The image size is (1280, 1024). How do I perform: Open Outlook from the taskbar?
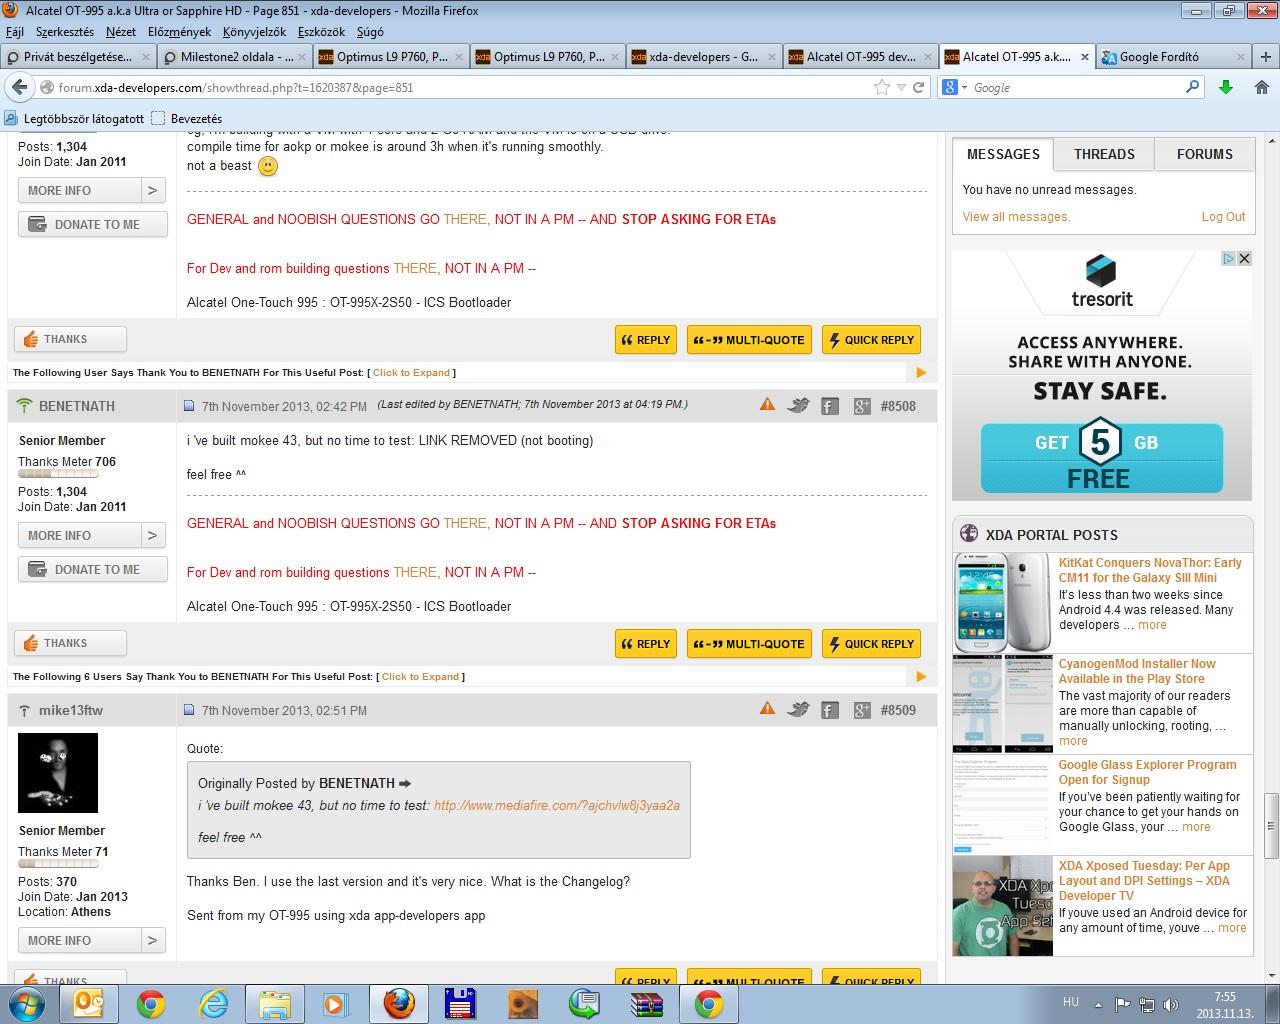pos(90,1003)
